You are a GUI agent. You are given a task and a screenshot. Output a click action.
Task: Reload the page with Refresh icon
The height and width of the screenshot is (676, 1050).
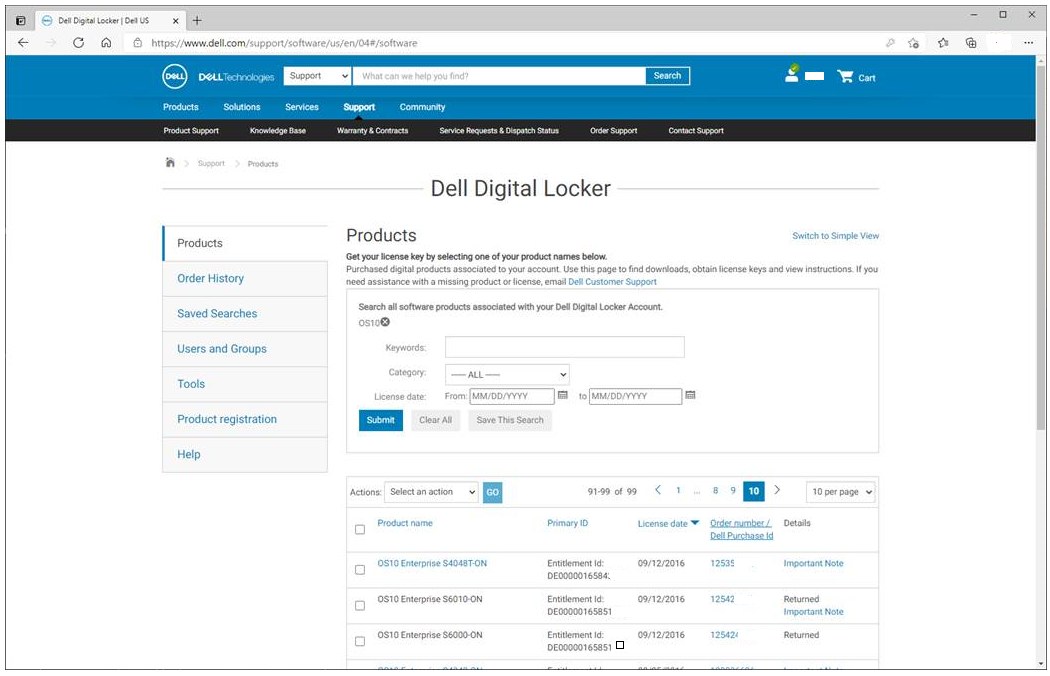tap(78, 43)
